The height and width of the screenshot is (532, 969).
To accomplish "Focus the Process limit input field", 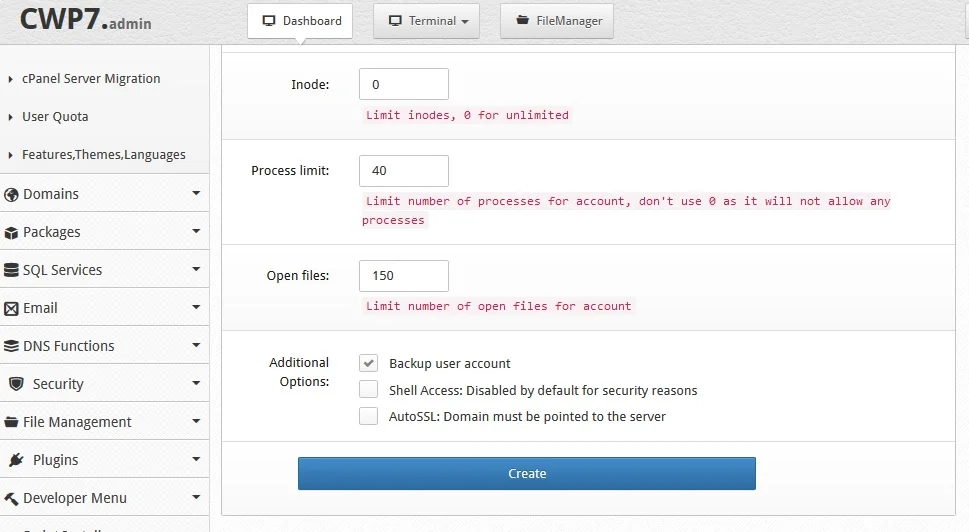I will (404, 171).
